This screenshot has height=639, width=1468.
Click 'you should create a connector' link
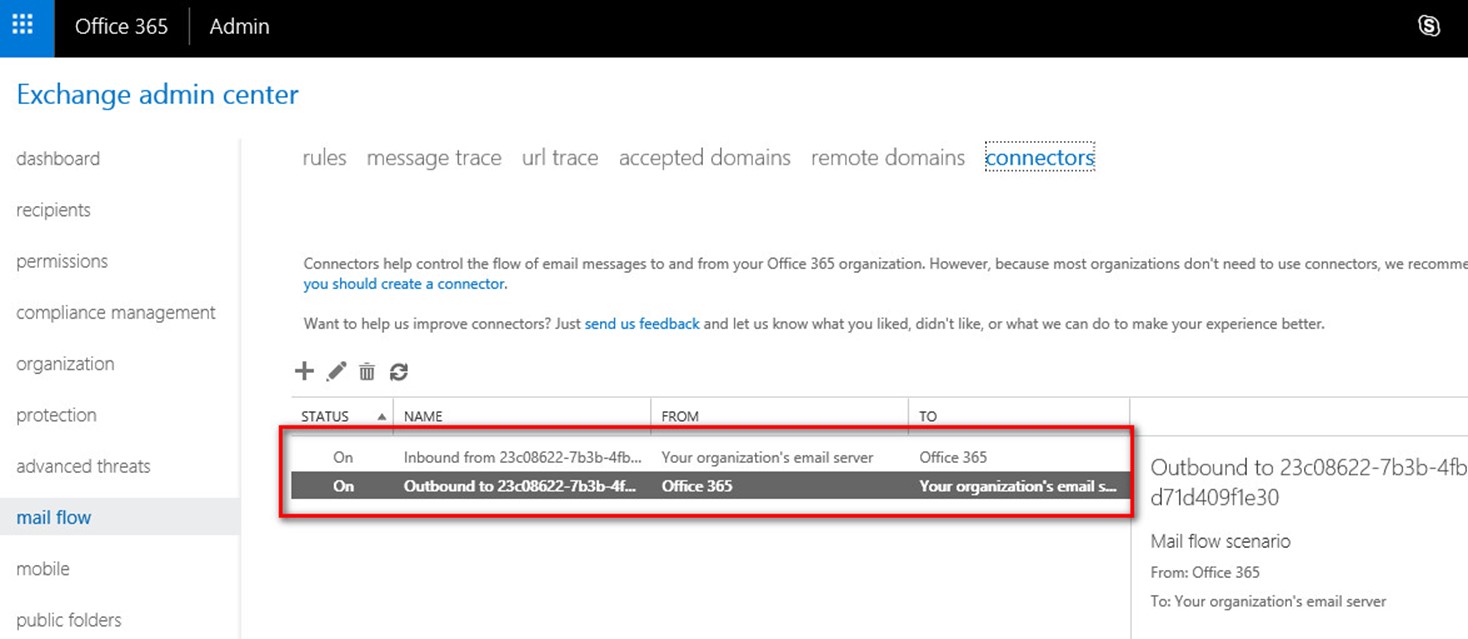[x=404, y=284]
